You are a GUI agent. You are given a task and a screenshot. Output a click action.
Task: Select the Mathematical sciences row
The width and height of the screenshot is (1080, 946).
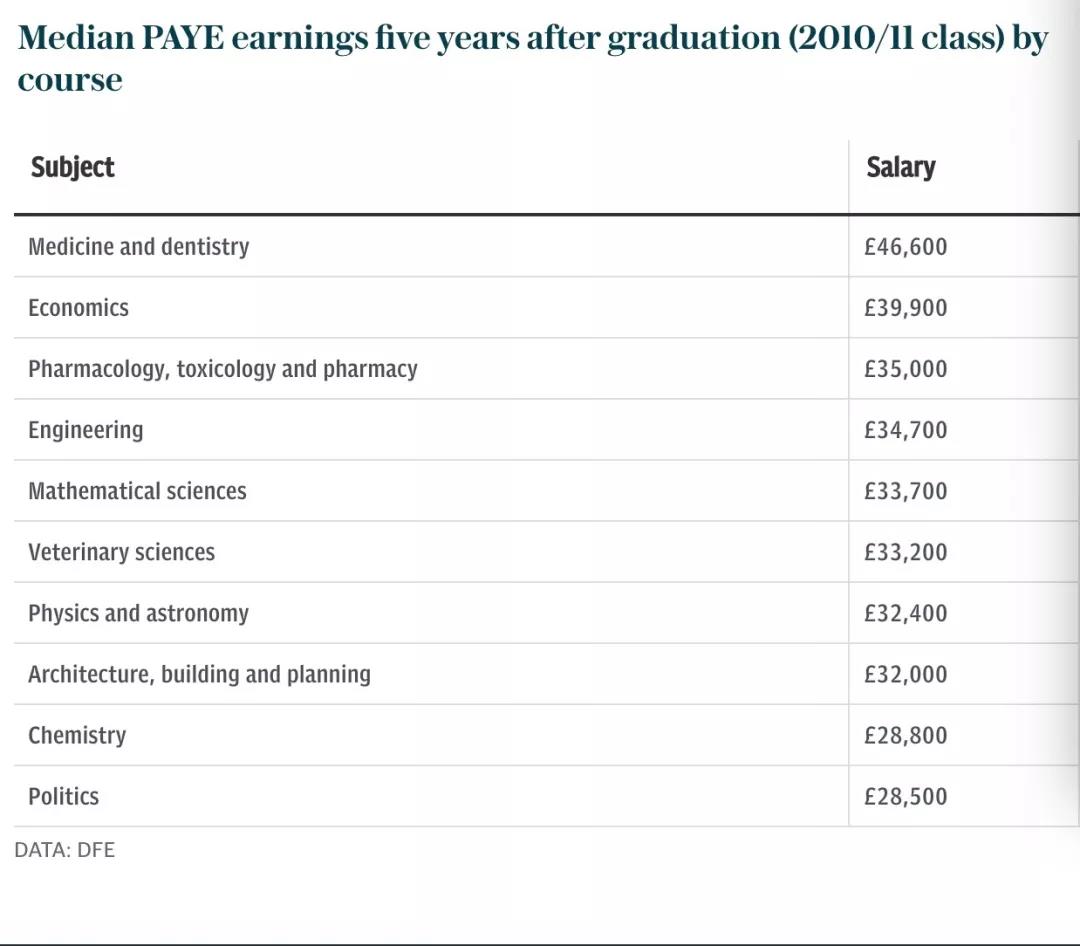[x=137, y=491]
